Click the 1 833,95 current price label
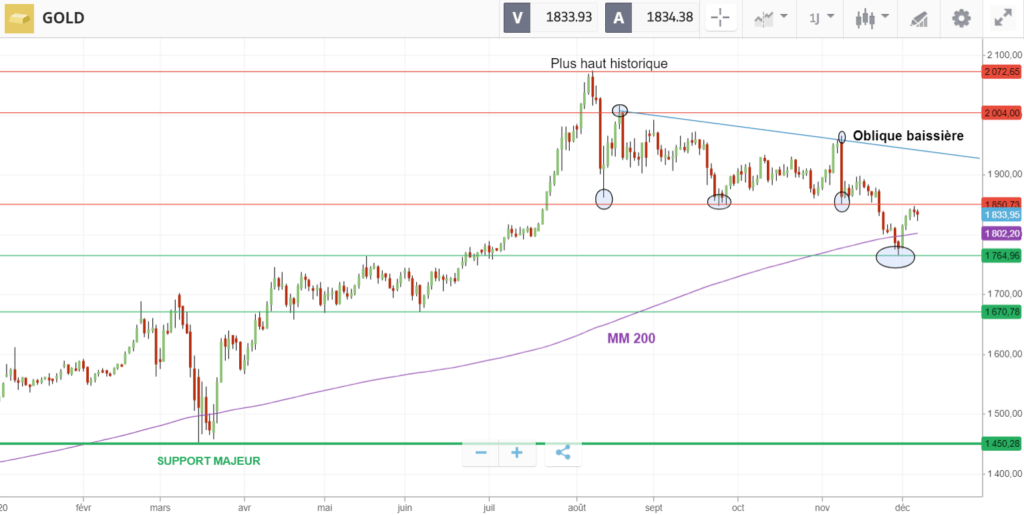 [1001, 214]
